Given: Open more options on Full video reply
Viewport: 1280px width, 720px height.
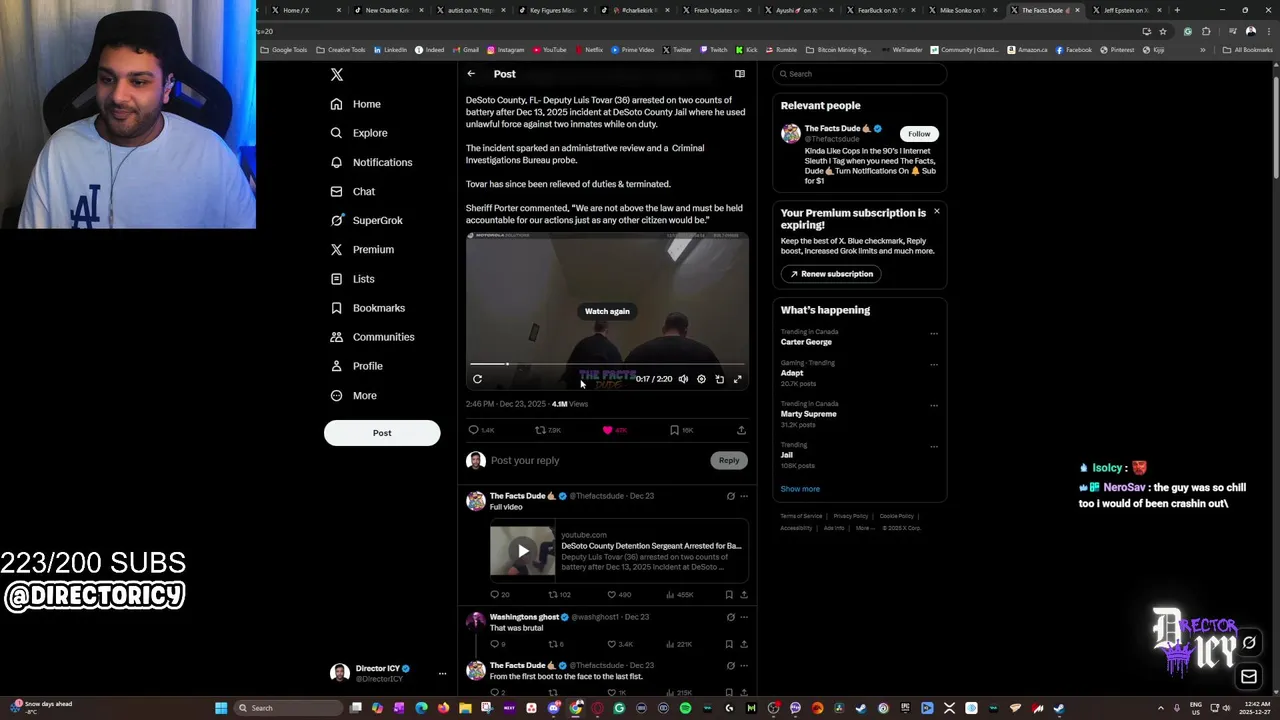Looking at the screenshot, I should click(744, 496).
